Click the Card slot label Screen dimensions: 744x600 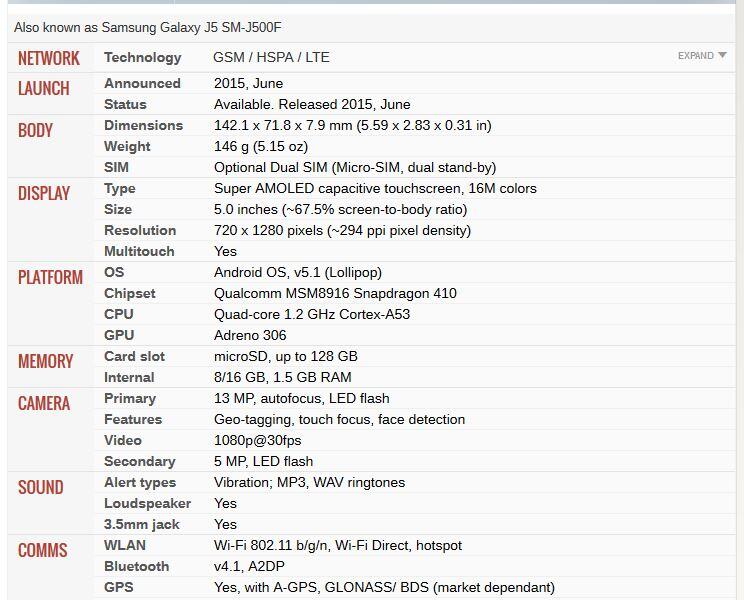click(x=135, y=356)
